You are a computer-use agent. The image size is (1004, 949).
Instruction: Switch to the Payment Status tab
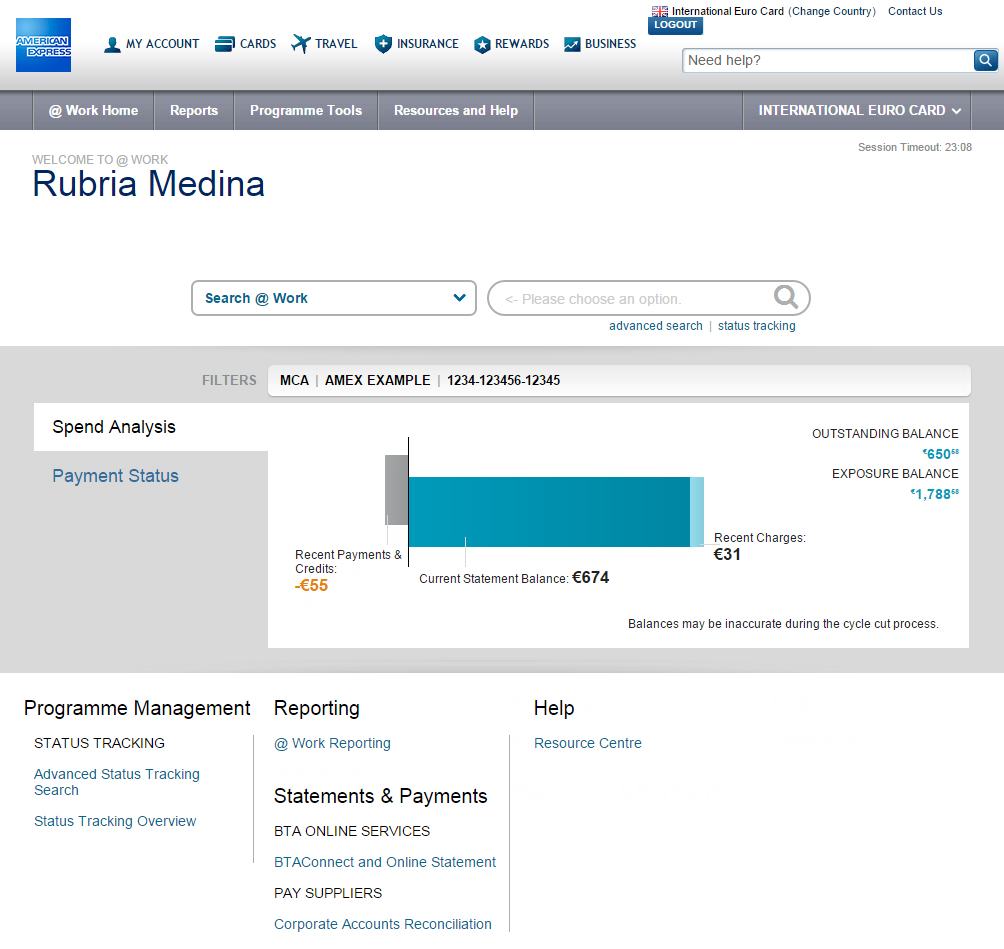click(115, 476)
